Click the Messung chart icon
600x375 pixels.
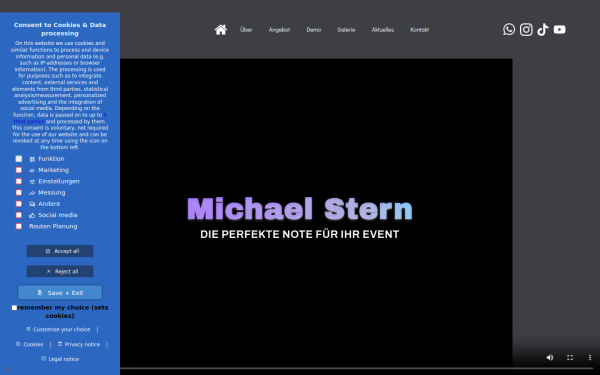click(32, 193)
